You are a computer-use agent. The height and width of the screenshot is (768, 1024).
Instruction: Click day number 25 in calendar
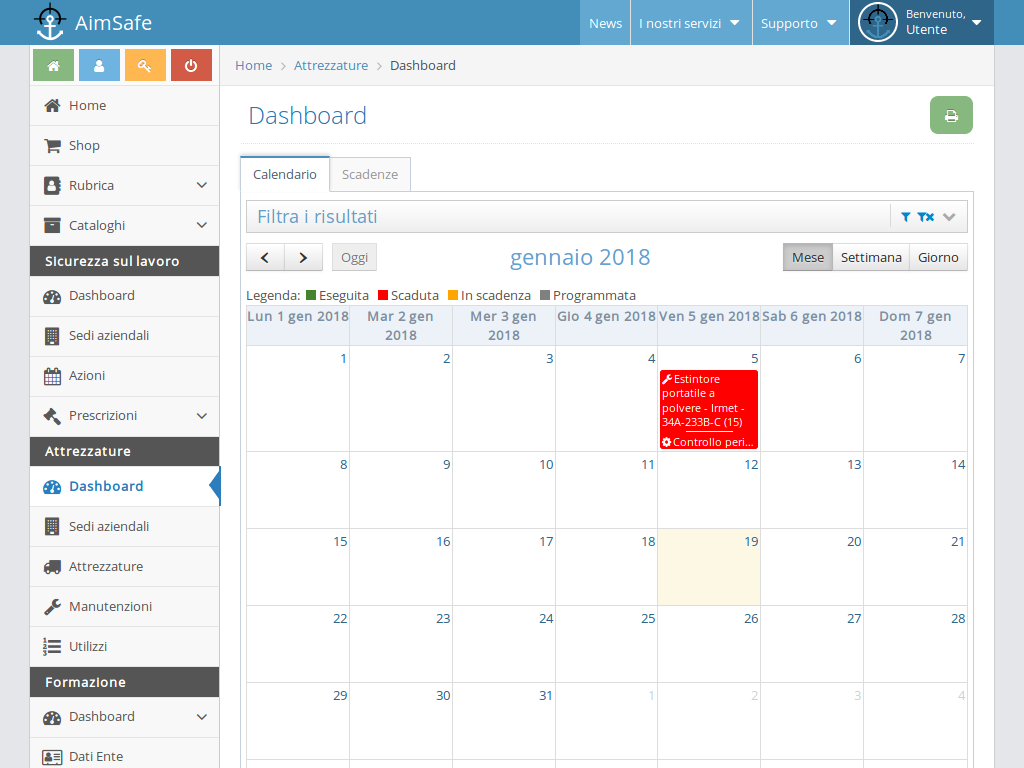[648, 618]
